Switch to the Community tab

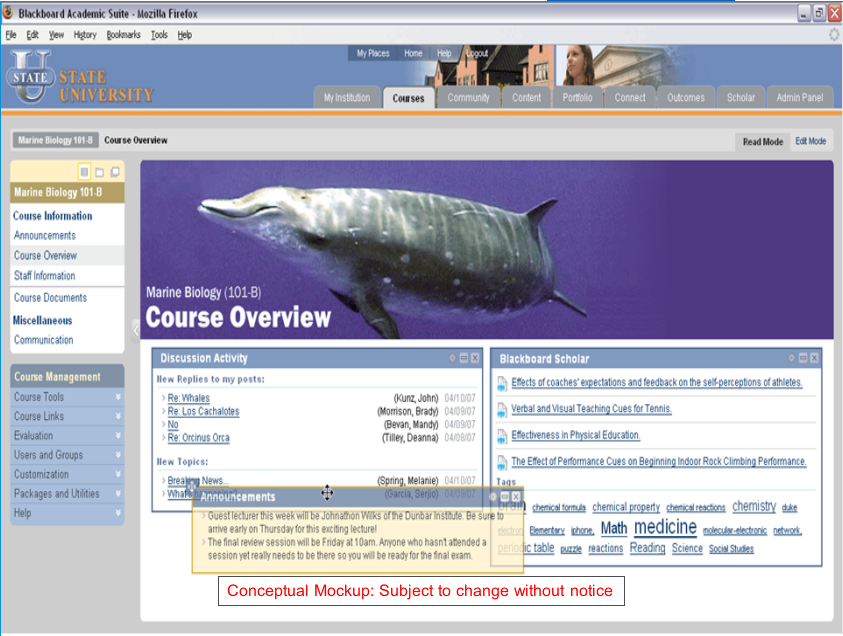pos(468,98)
